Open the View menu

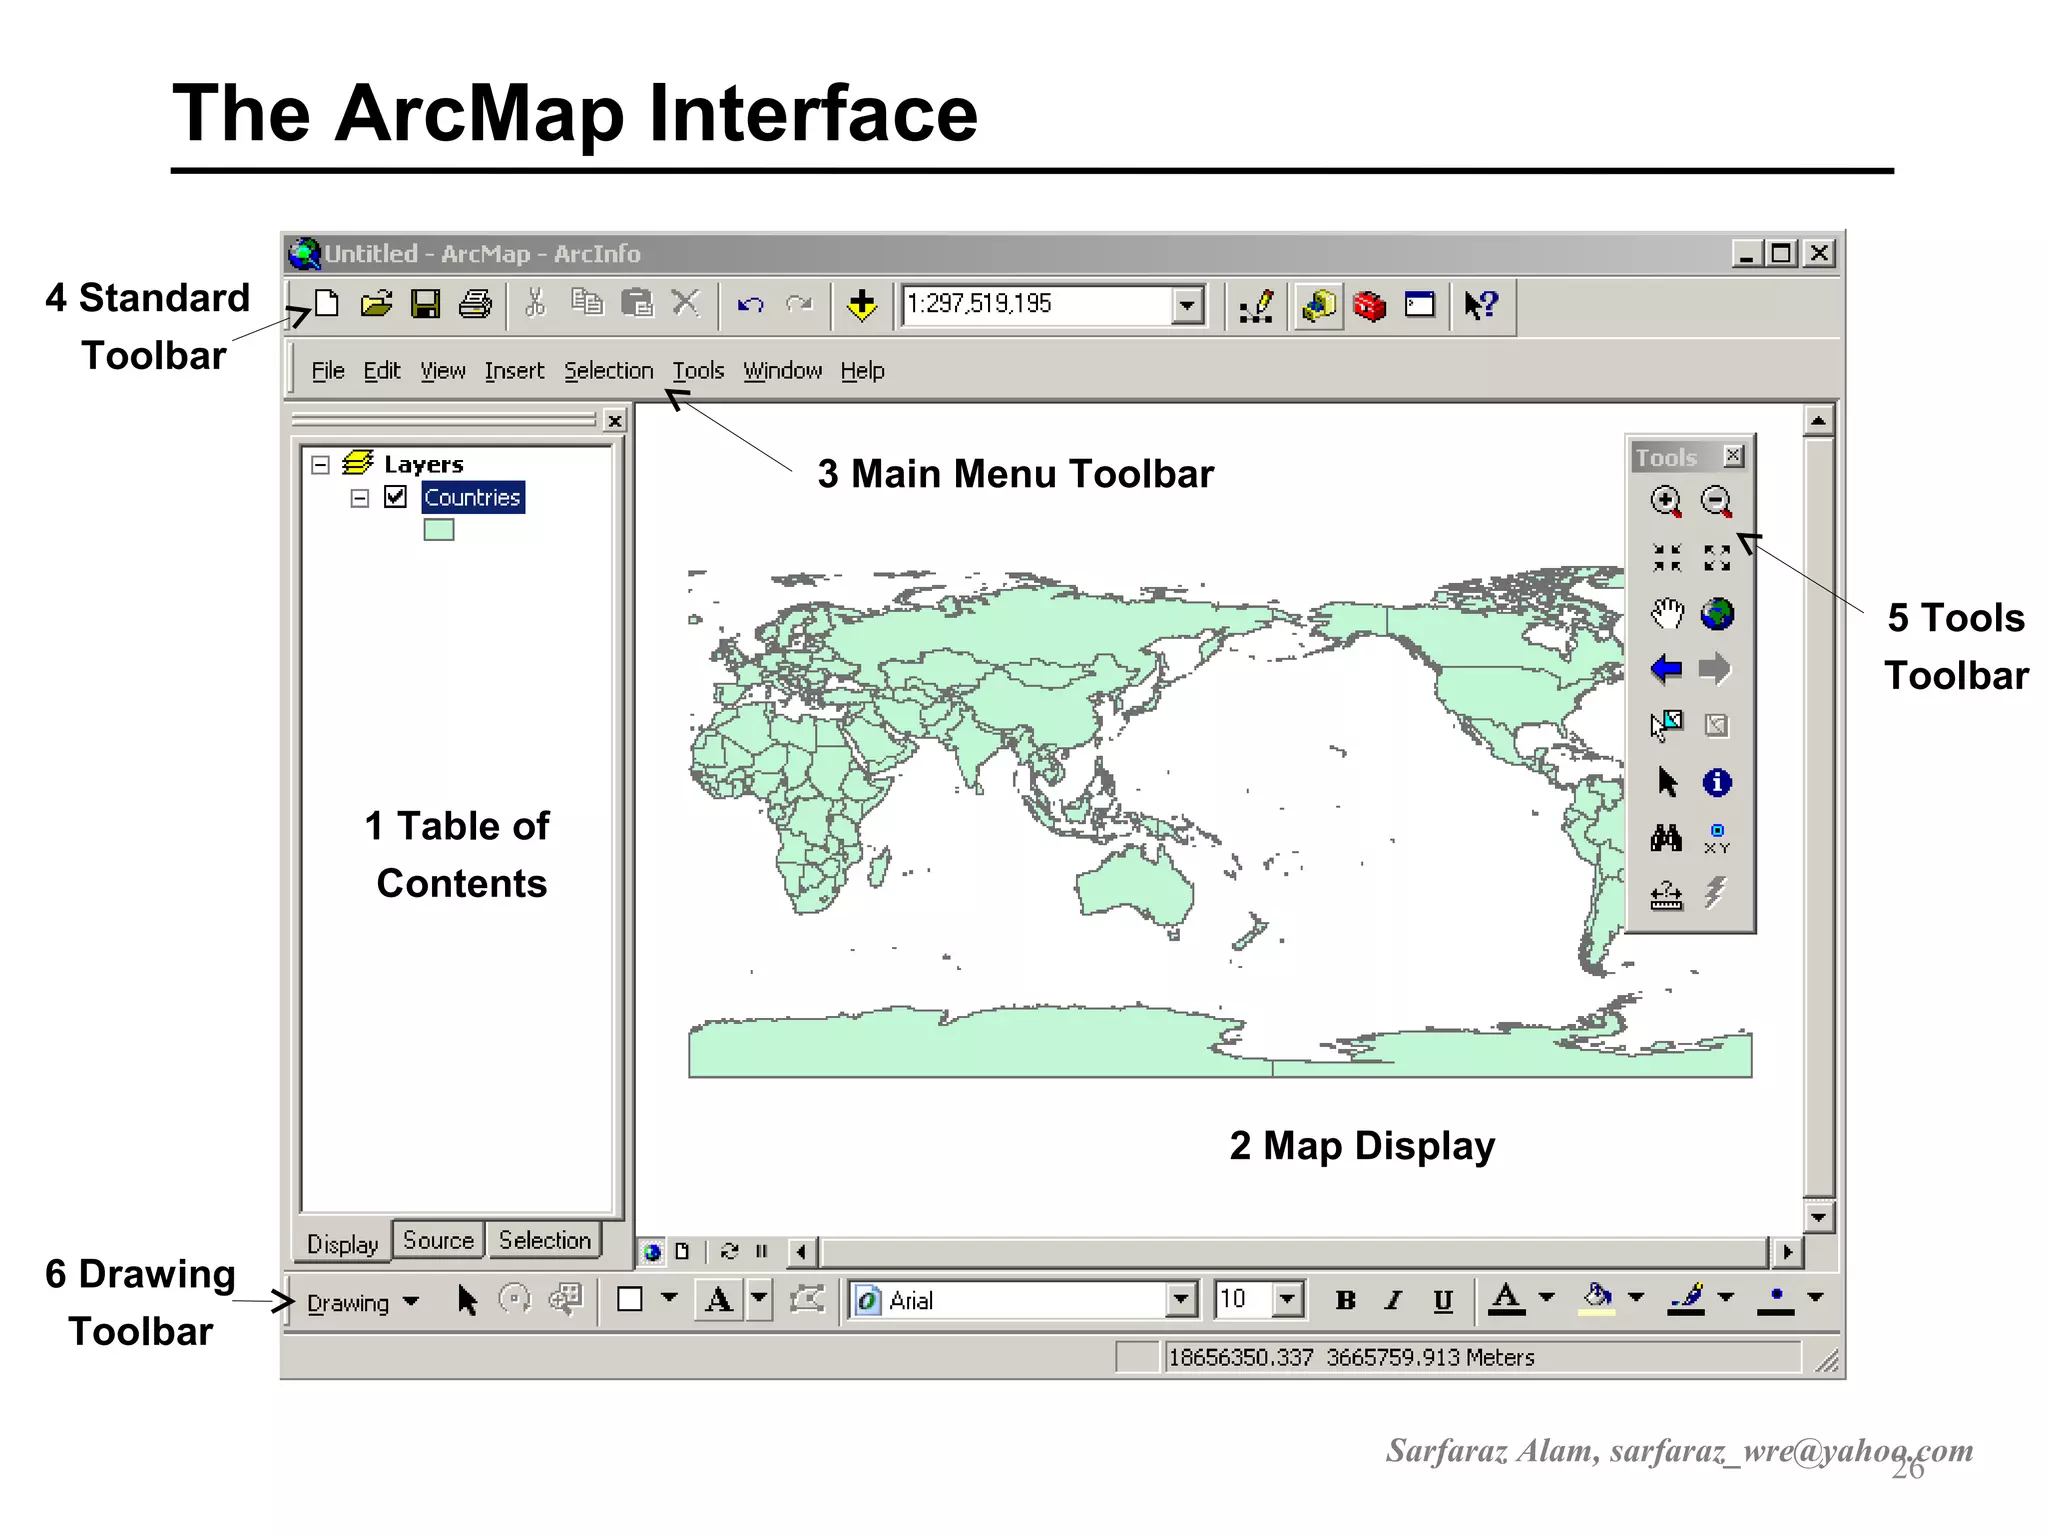point(443,371)
